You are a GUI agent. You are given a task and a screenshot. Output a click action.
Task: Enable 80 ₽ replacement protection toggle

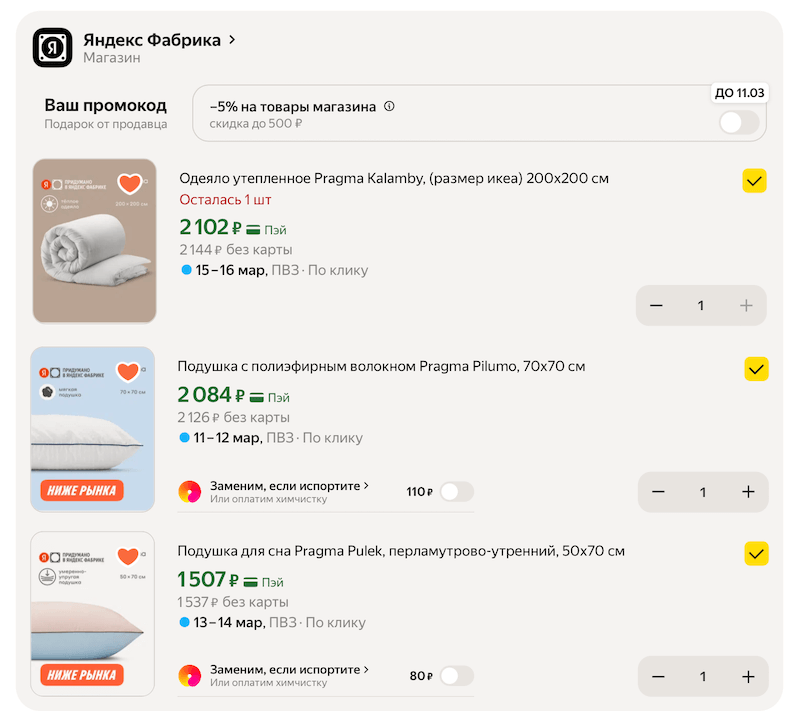pyautogui.click(x=457, y=676)
